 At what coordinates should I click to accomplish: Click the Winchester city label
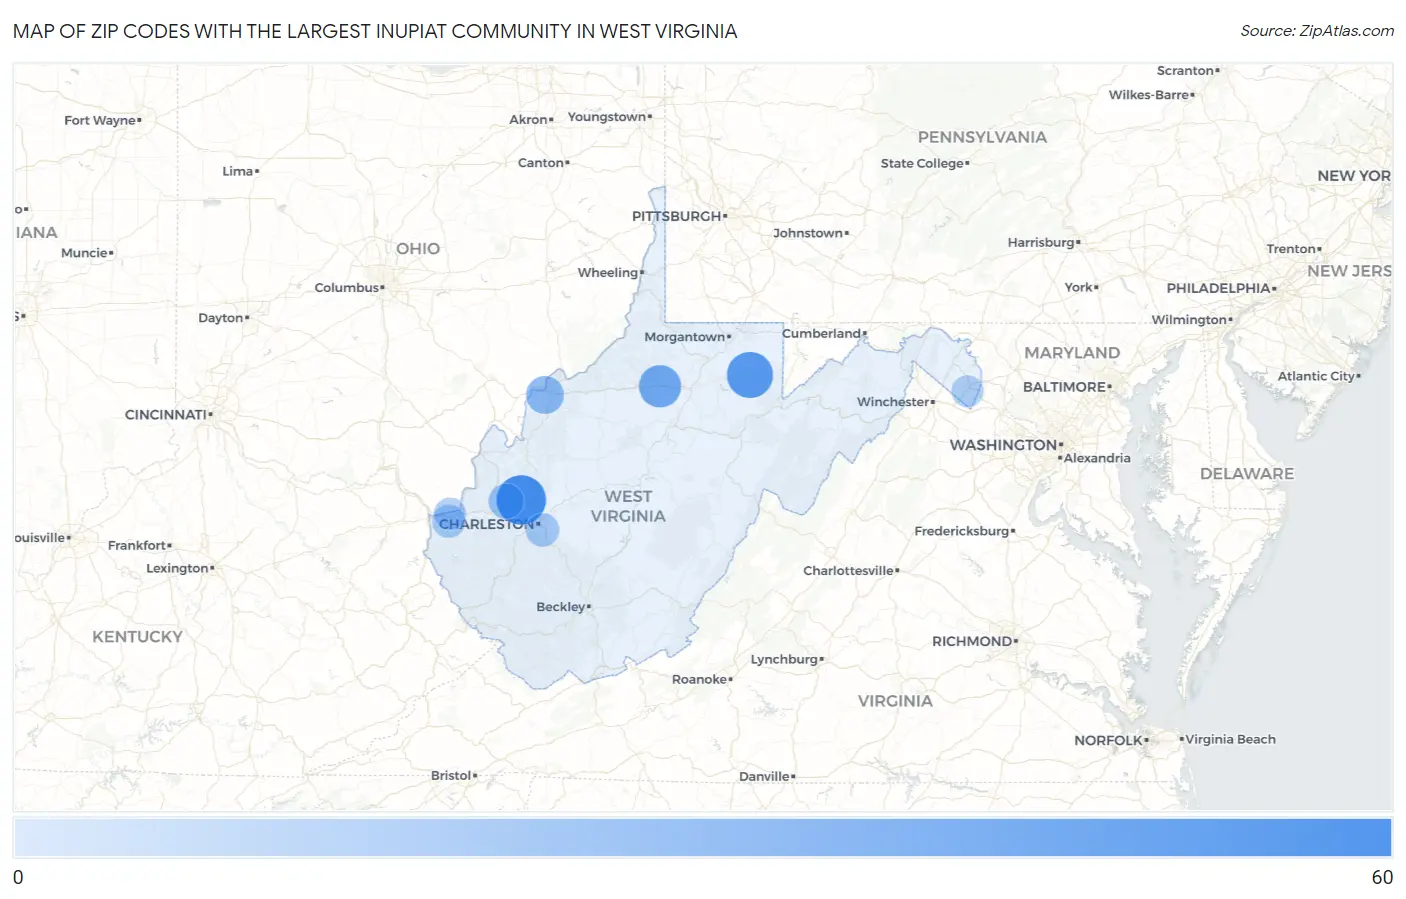click(x=893, y=402)
